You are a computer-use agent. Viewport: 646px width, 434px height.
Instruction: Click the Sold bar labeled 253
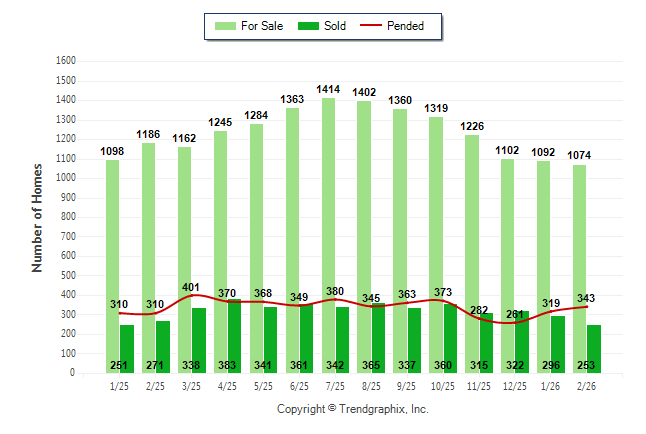595,348
